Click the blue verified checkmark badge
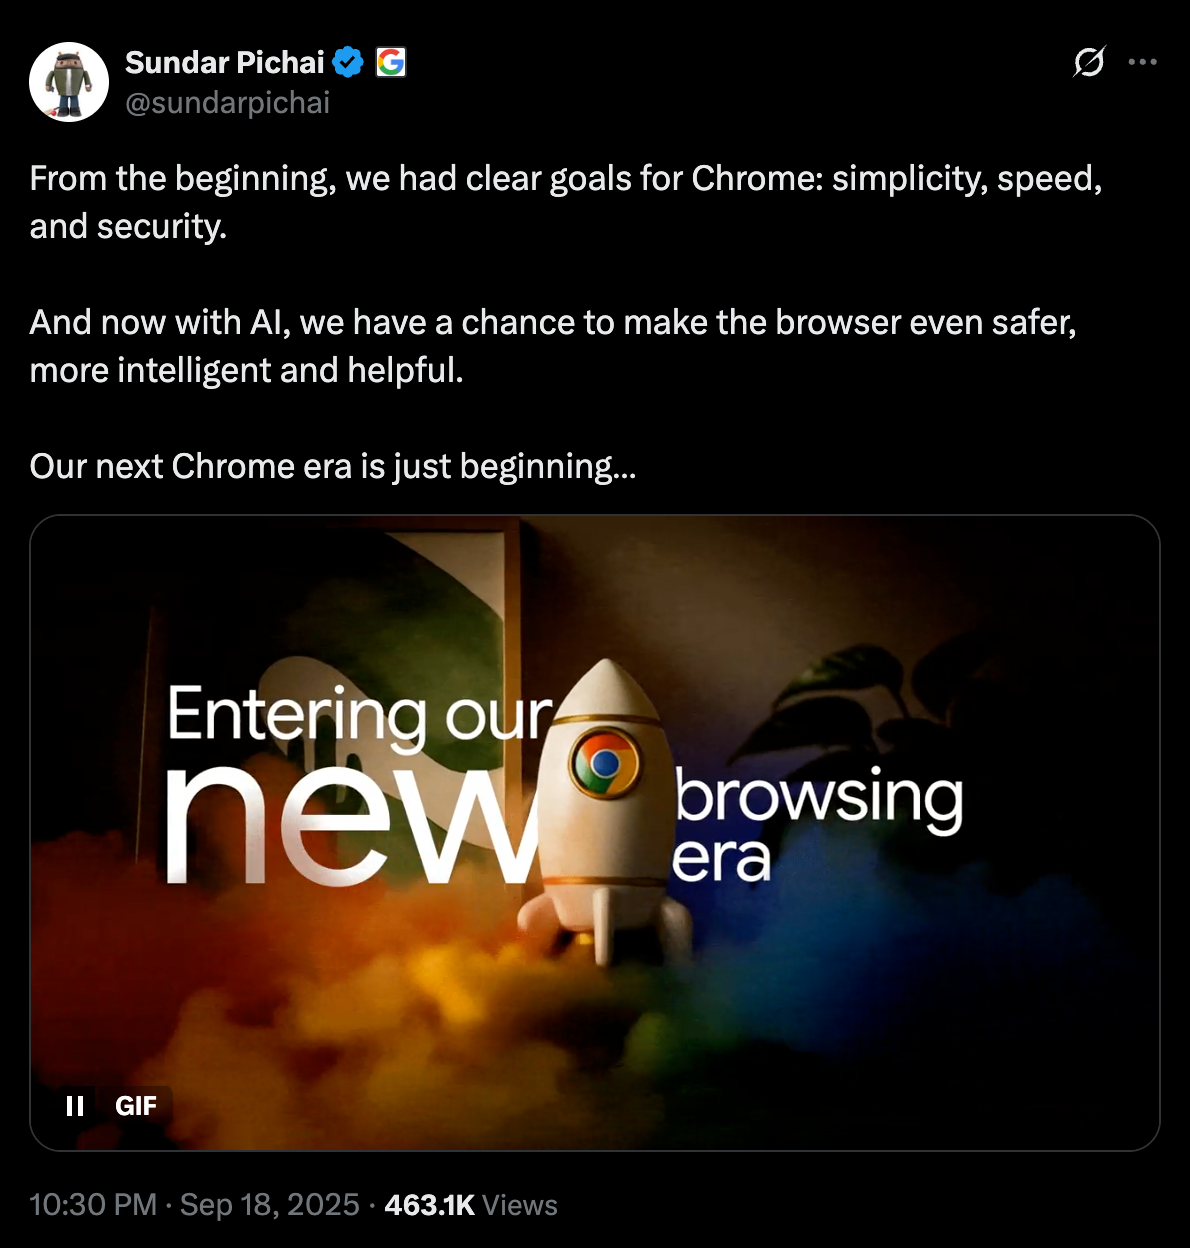This screenshot has width=1190, height=1248. pyautogui.click(x=348, y=63)
